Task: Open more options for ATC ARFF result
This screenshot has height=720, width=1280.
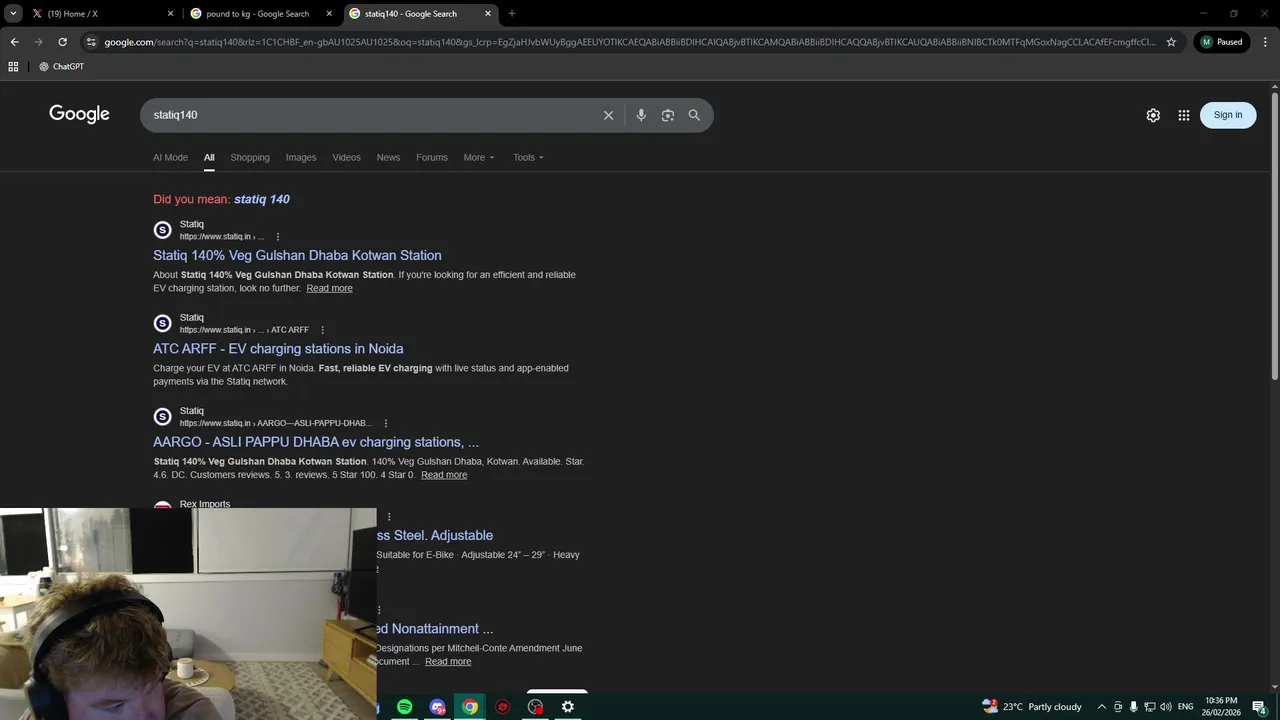Action: pos(322,330)
